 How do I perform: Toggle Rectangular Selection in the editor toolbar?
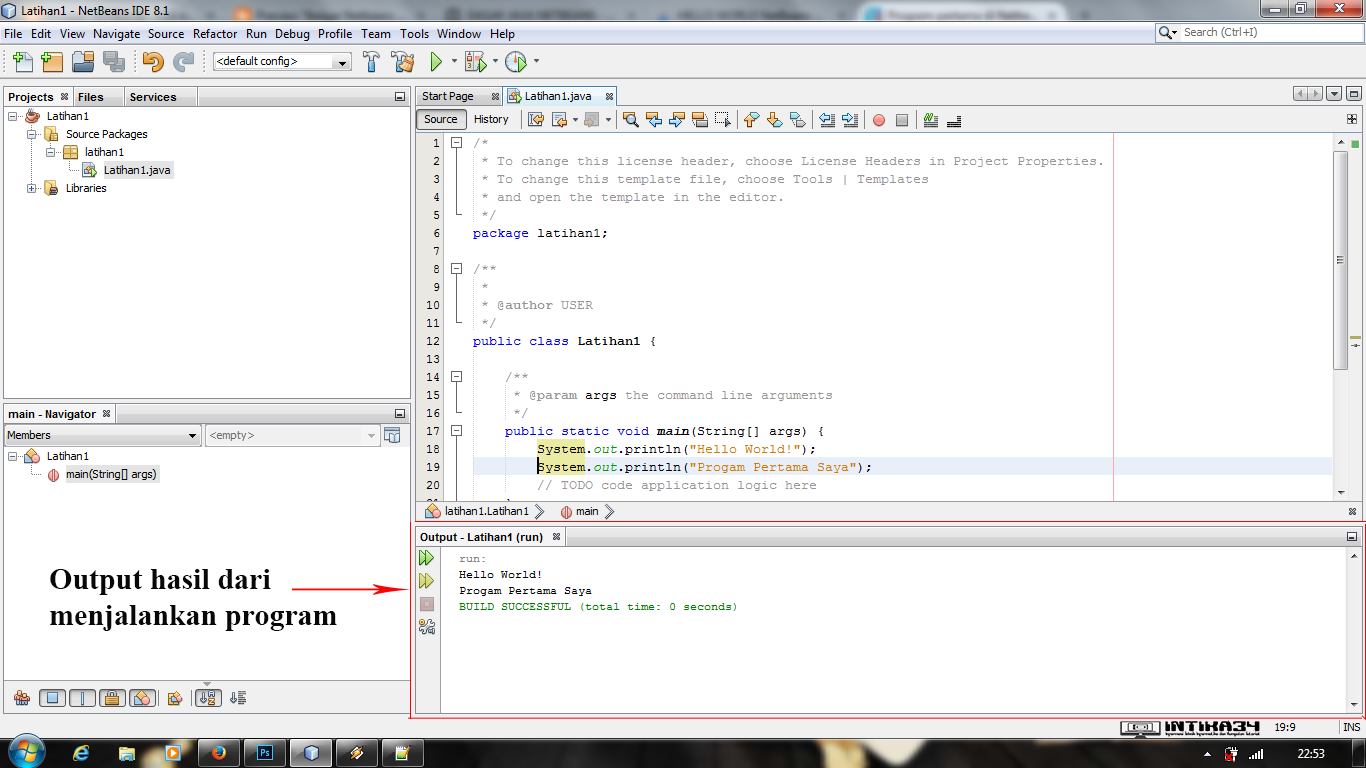pyautogui.click(x=722, y=120)
